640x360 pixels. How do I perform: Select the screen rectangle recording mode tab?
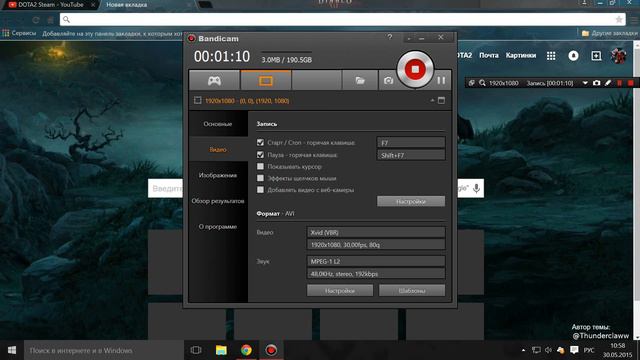(x=266, y=80)
